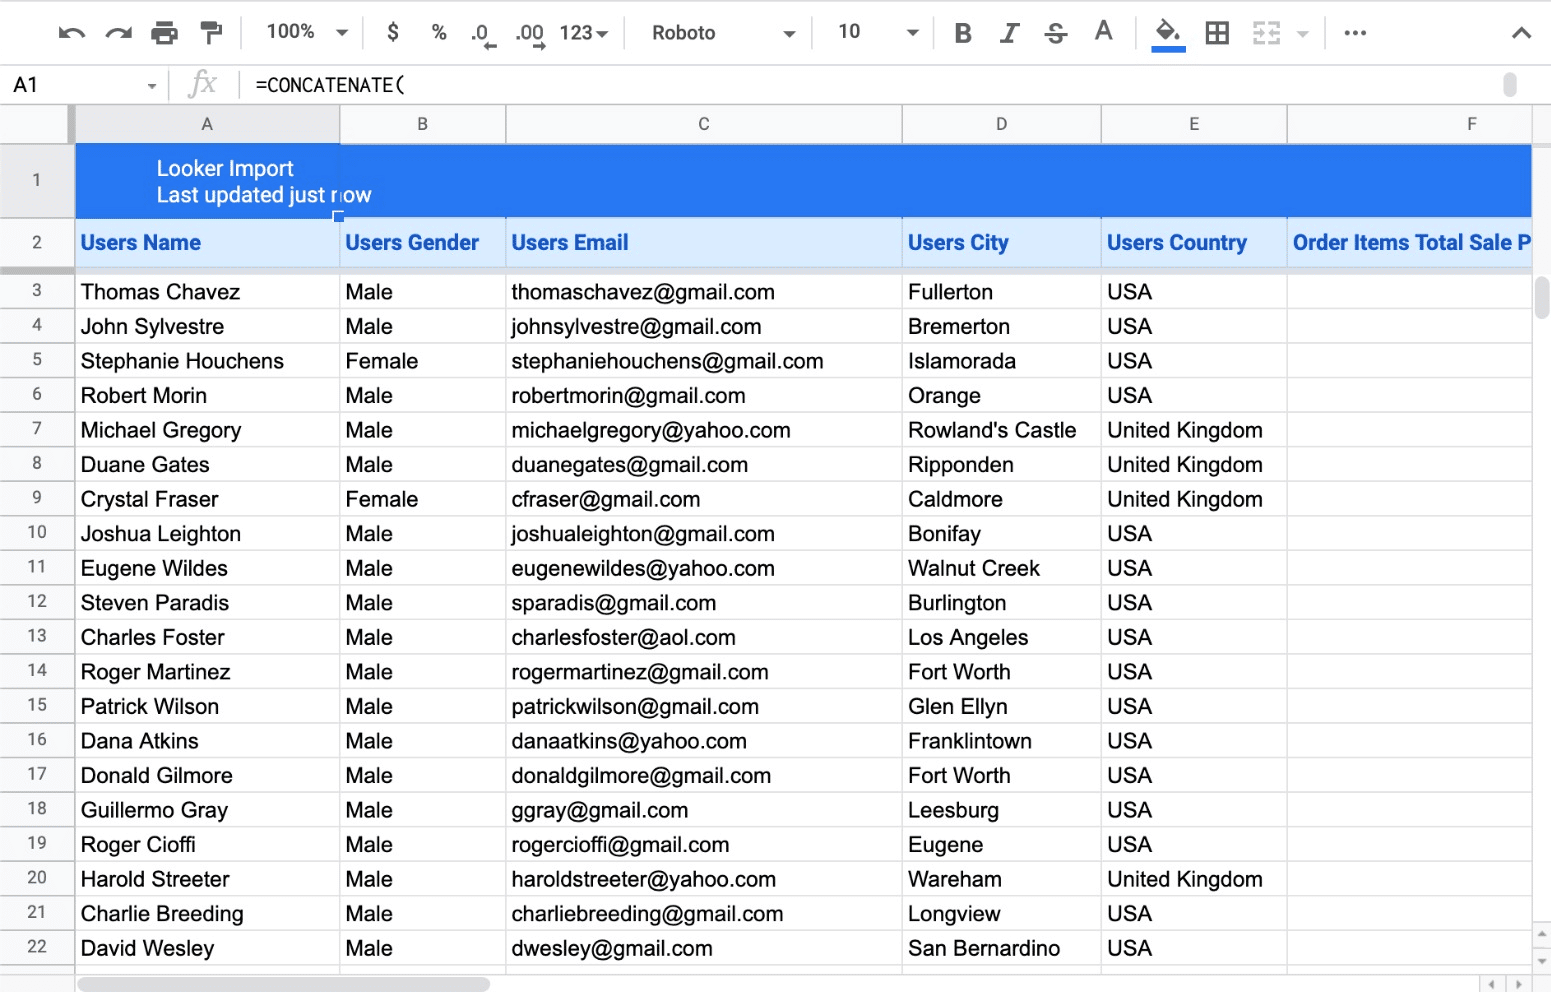Select the charlesfoster@aol.com cell

(x=704, y=637)
